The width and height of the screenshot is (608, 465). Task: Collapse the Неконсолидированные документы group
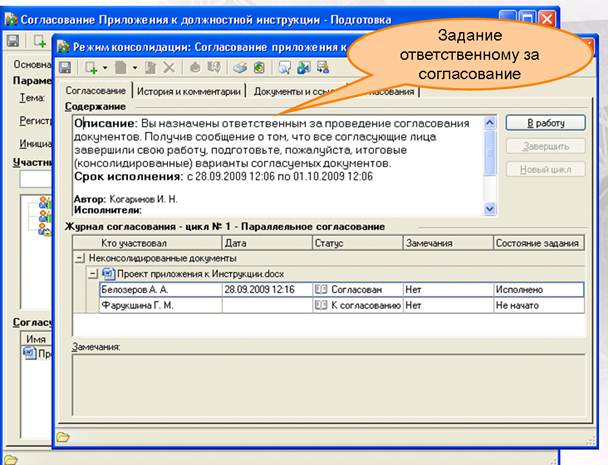(x=79, y=258)
